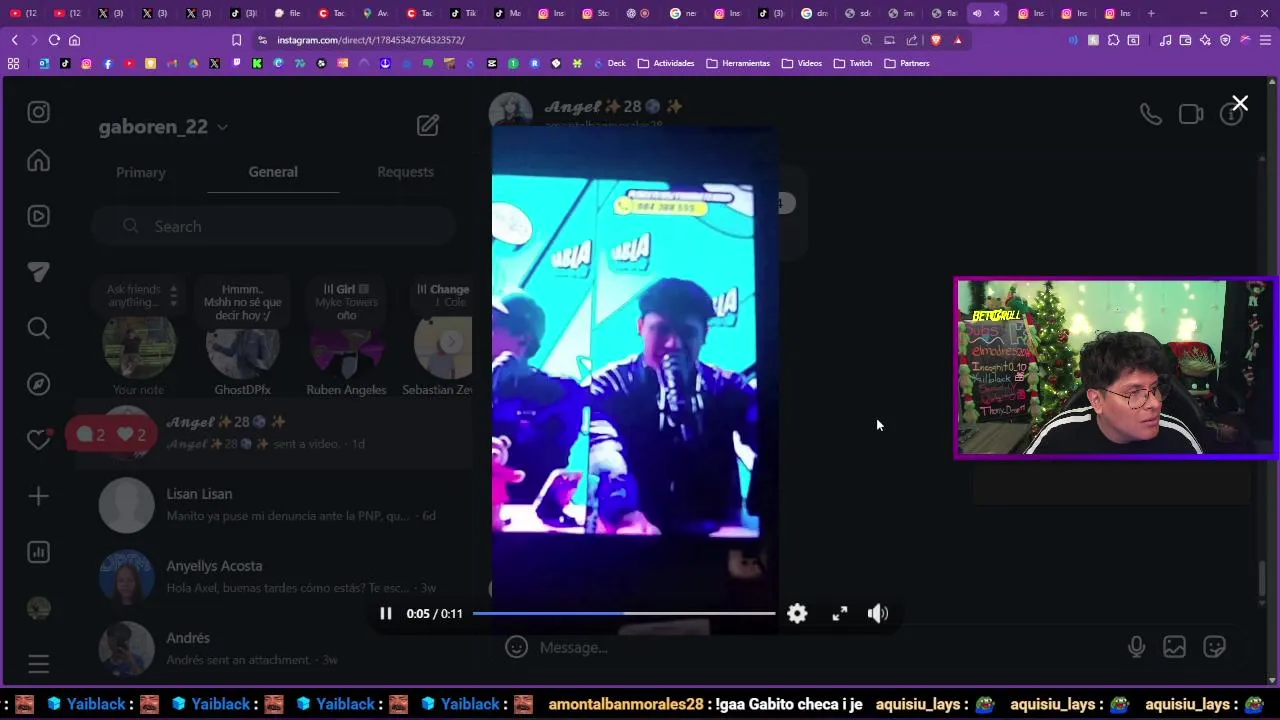Open Messages paper plane icon in the sidebar
The height and width of the screenshot is (720, 1280).
[38, 272]
